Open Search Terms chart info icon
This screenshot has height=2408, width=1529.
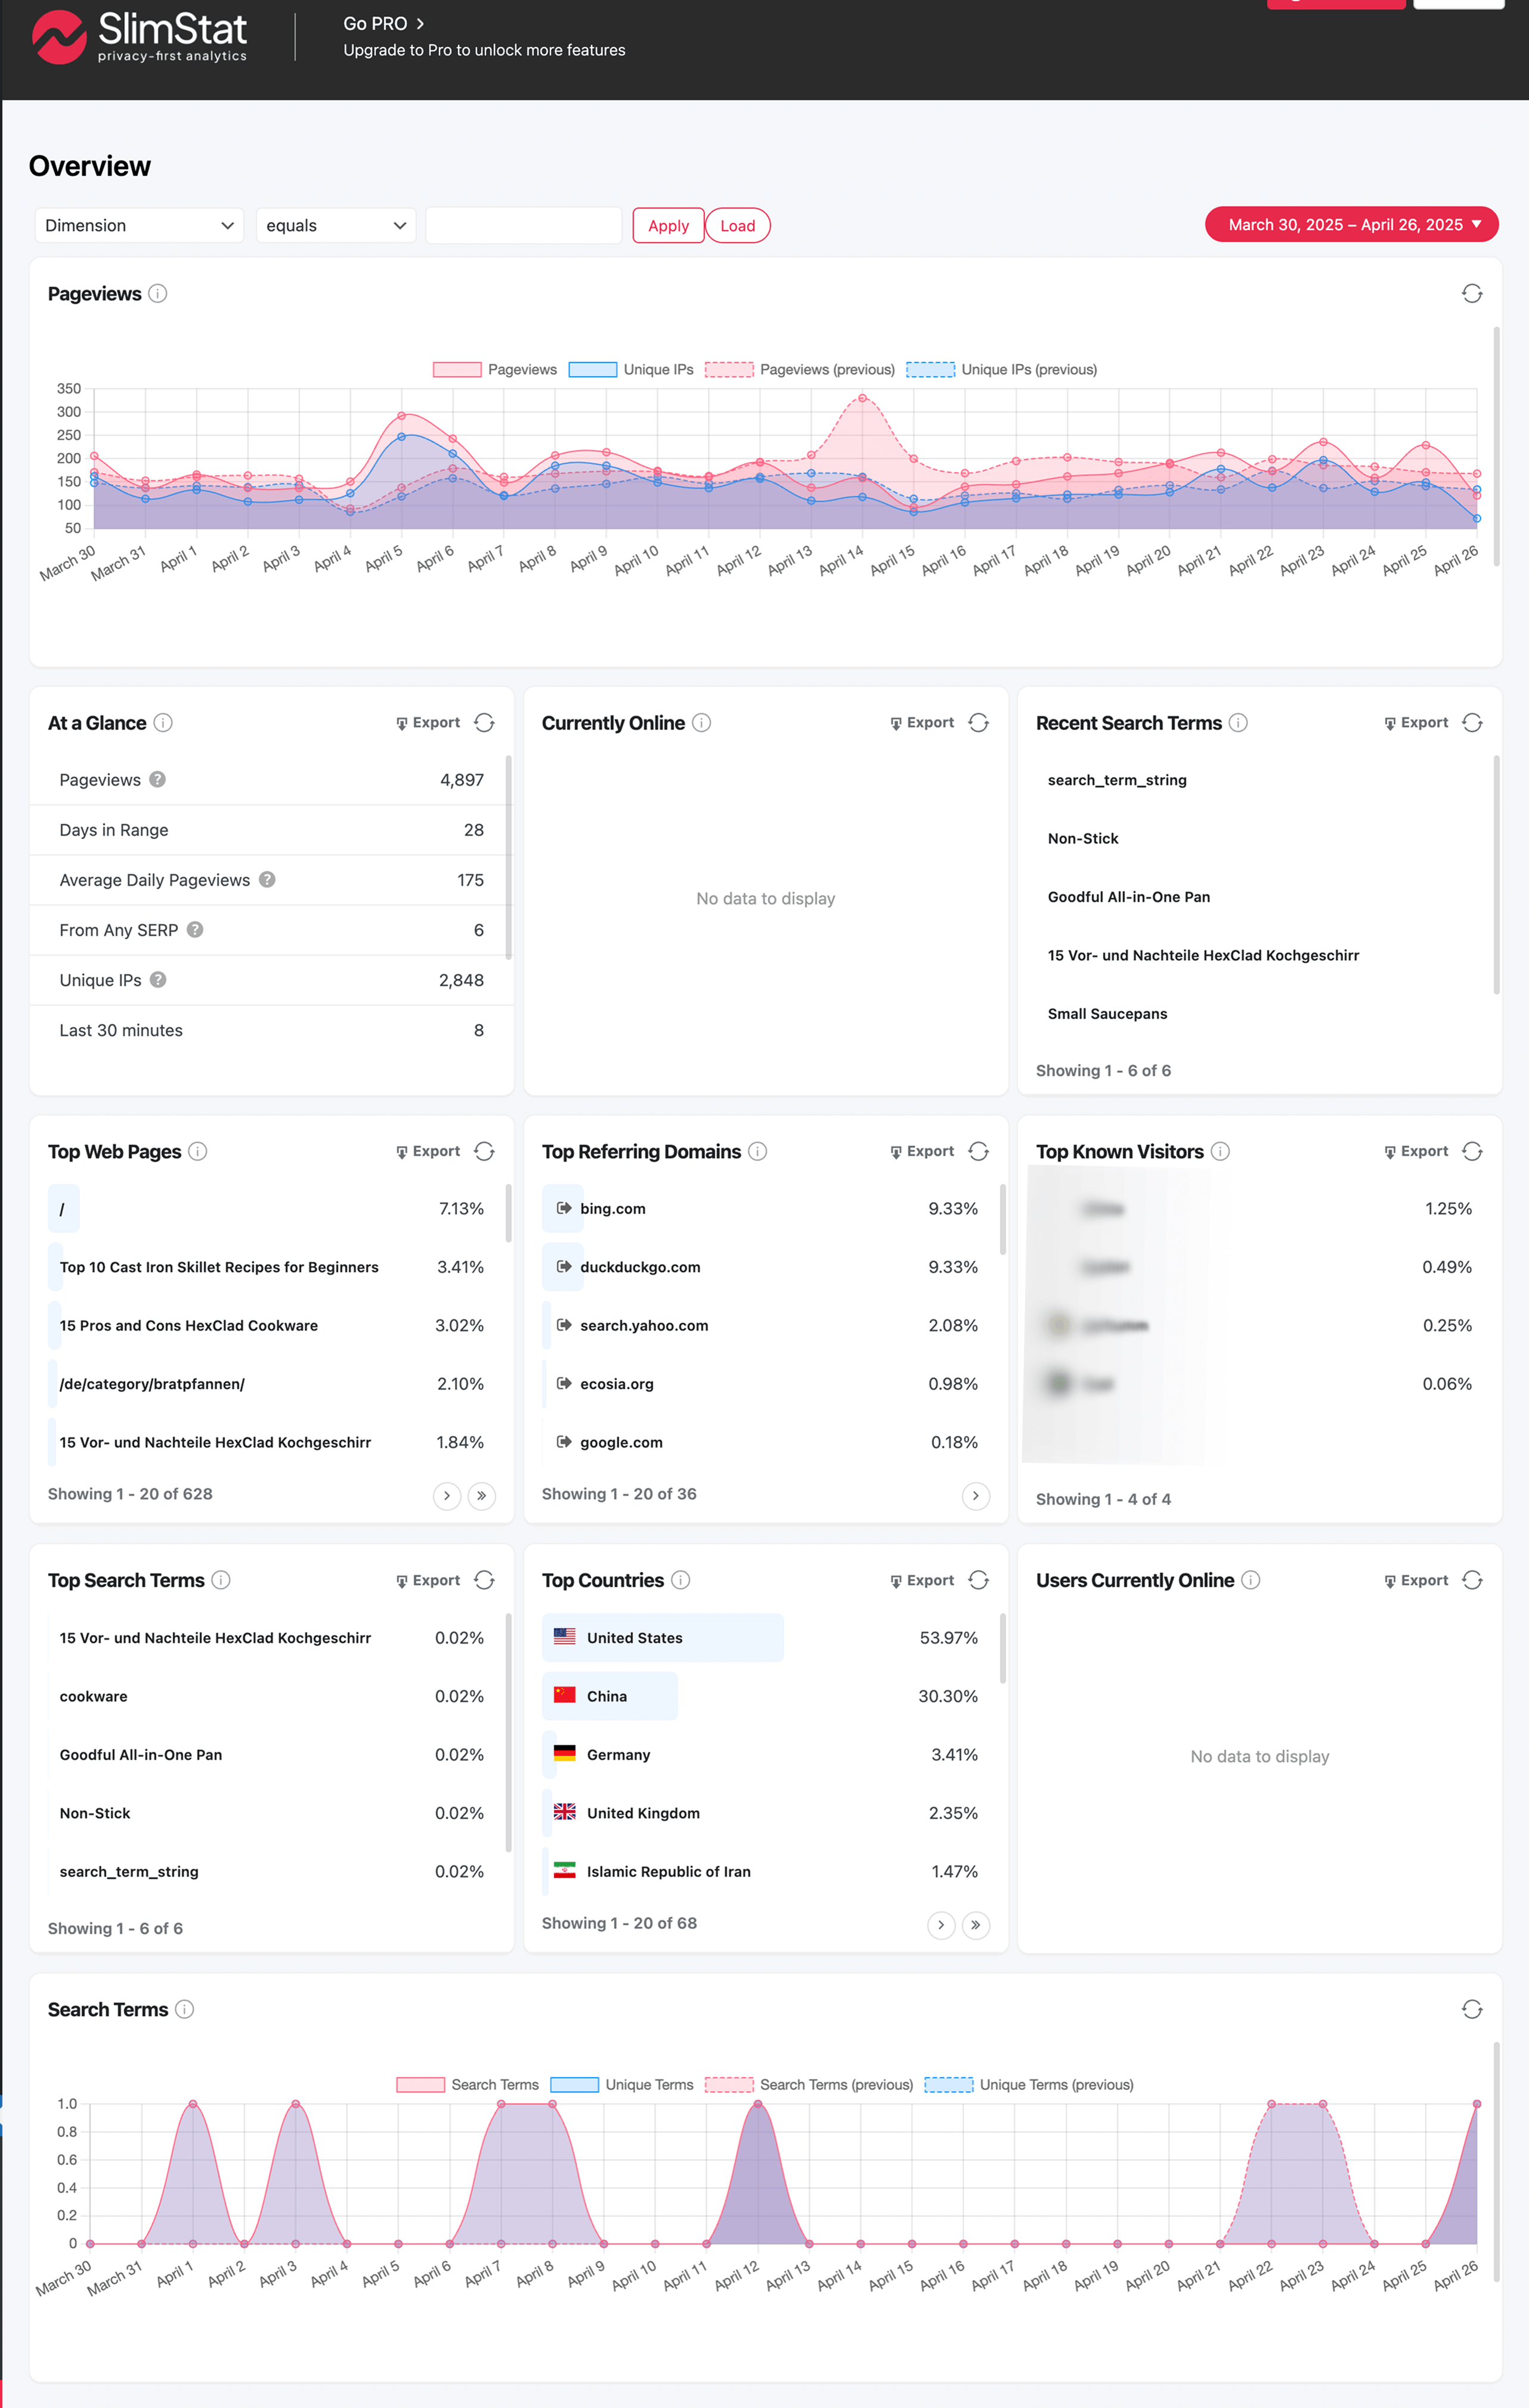point(185,2010)
